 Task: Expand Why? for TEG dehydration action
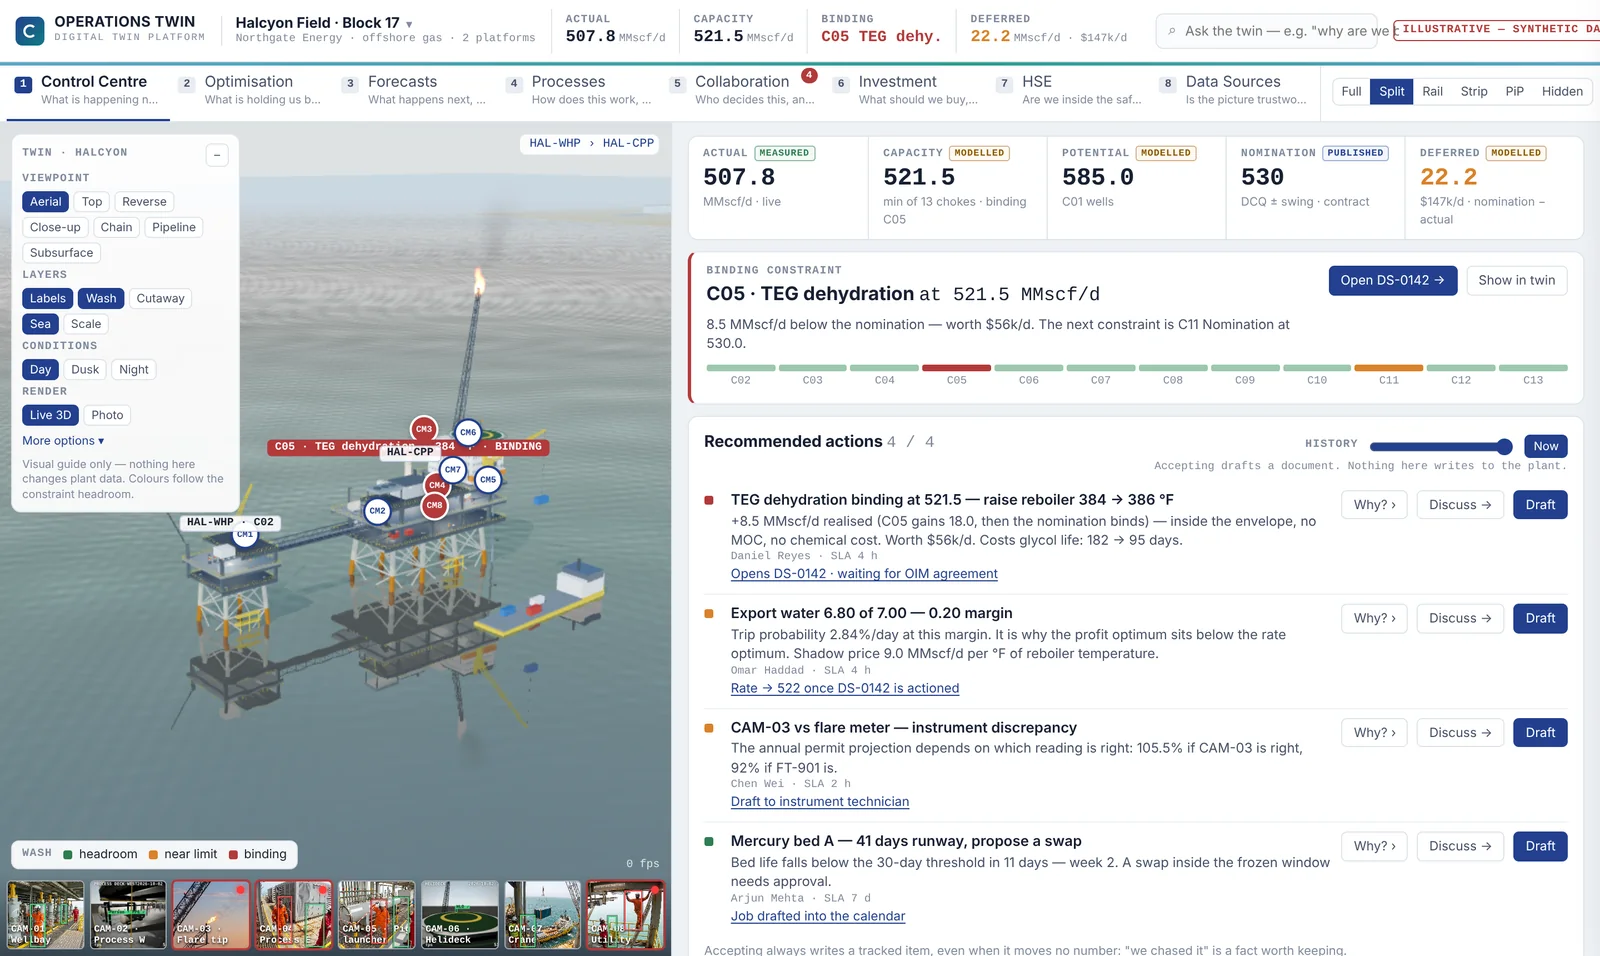coord(1374,505)
